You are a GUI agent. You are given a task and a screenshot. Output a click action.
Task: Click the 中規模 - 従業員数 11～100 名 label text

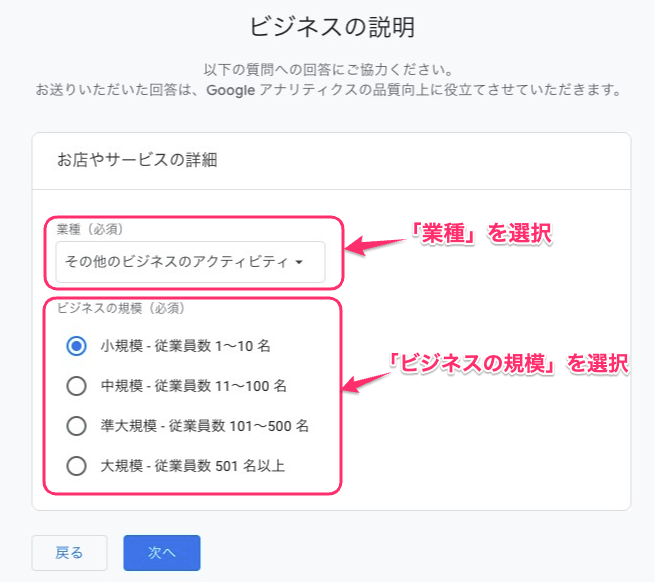click(x=194, y=386)
